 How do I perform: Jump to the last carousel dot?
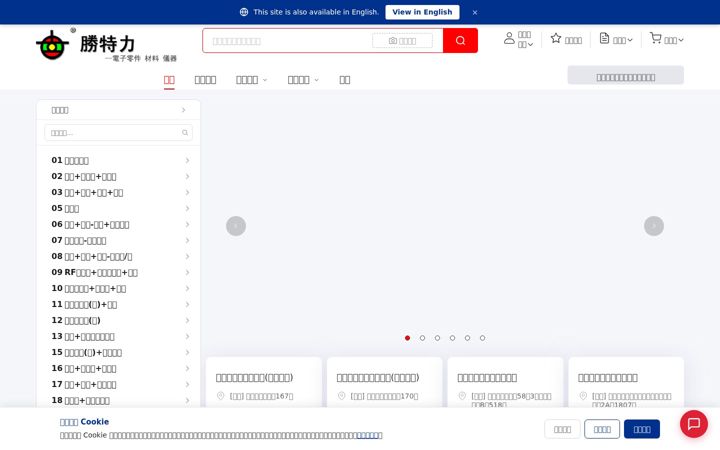[x=482, y=338]
